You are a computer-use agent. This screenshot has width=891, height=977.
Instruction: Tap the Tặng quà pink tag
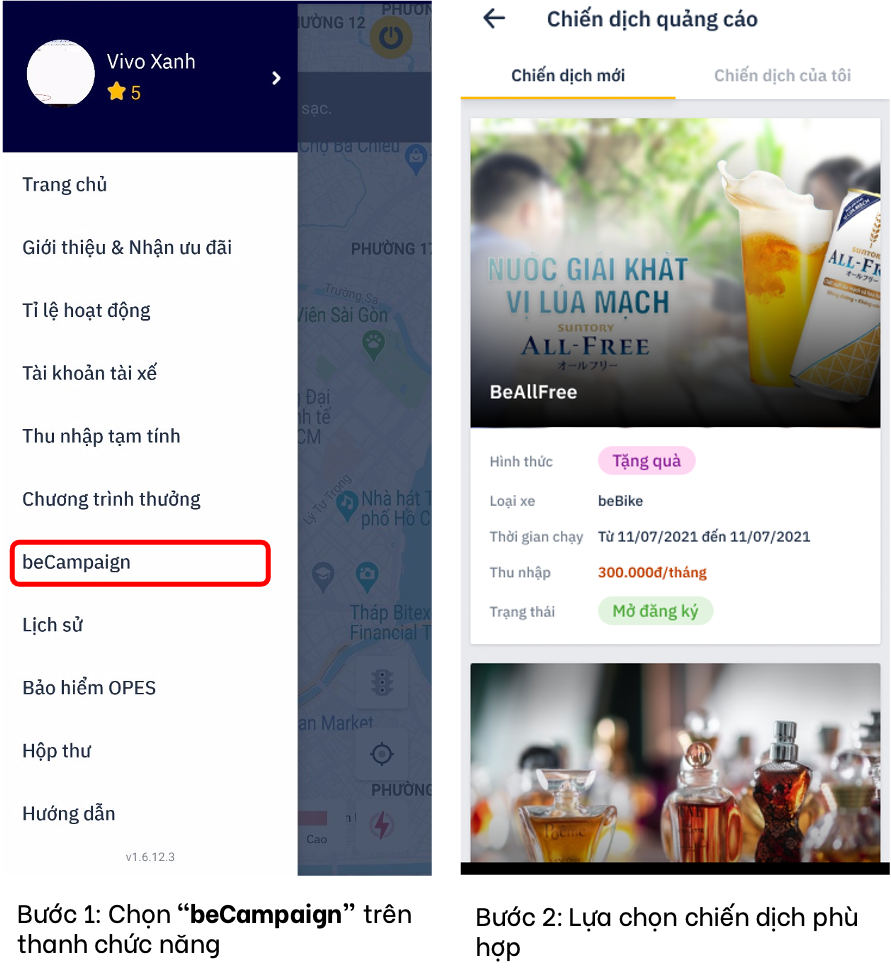646,461
